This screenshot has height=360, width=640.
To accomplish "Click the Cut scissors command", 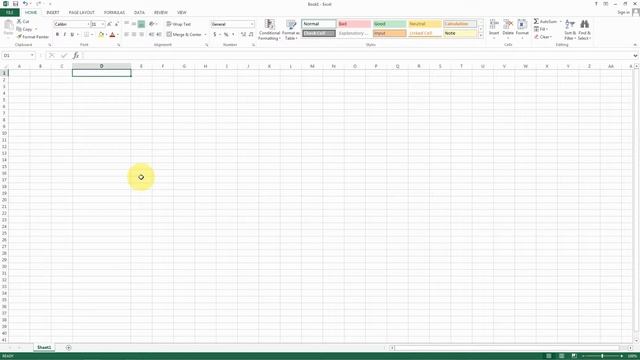I will tap(23, 21).
